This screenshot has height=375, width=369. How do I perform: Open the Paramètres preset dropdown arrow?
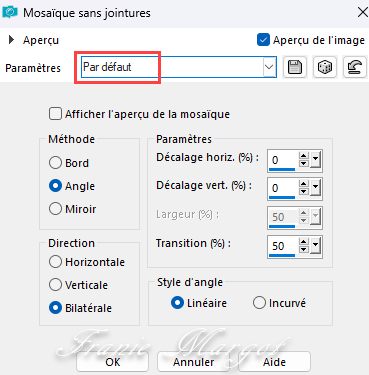pos(269,67)
